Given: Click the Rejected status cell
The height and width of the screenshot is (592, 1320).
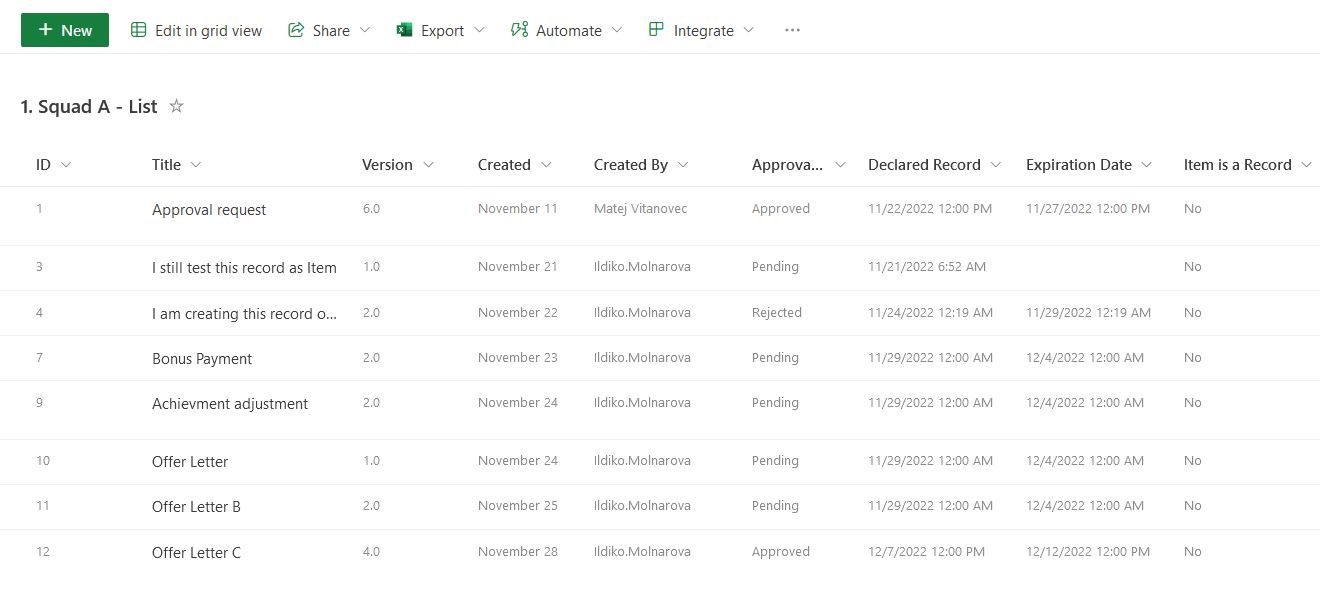Looking at the screenshot, I should (777, 313).
